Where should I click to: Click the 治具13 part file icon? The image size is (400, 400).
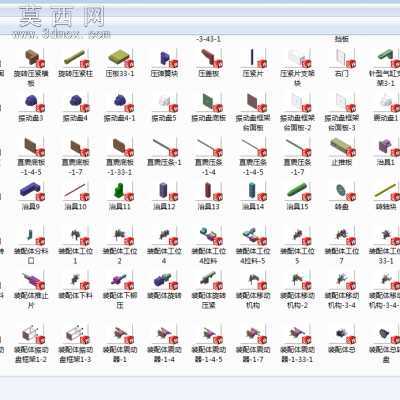click(x=209, y=191)
